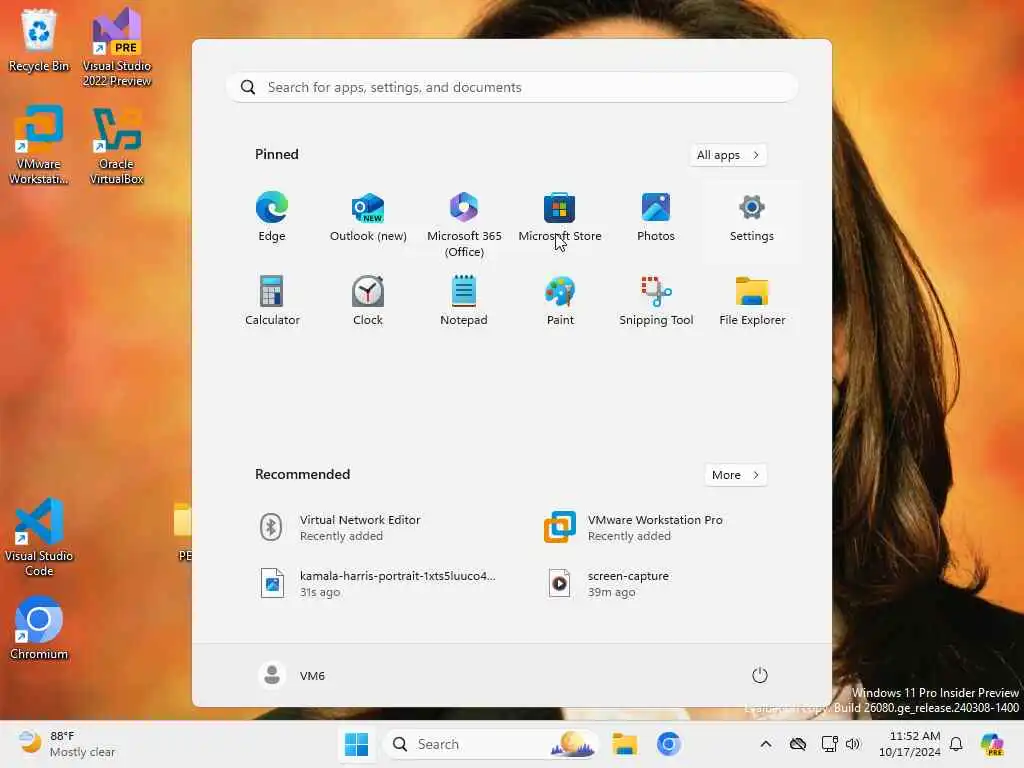Launch the Paint app

tap(560, 300)
